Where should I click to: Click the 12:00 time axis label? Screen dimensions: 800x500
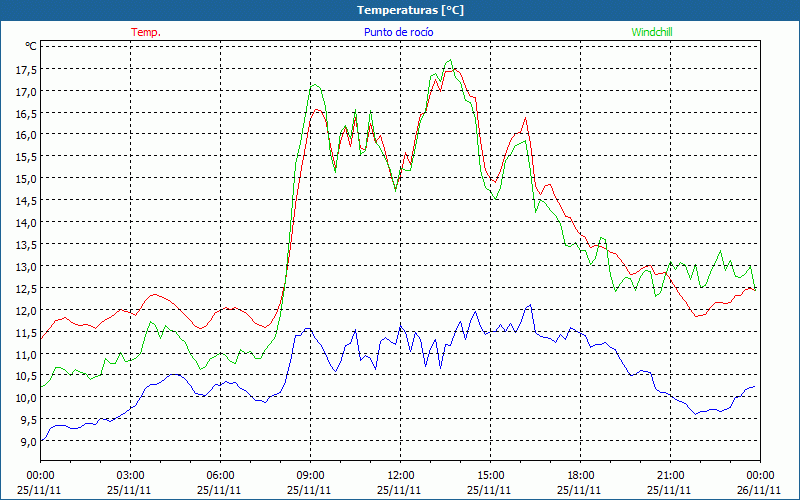(400, 475)
